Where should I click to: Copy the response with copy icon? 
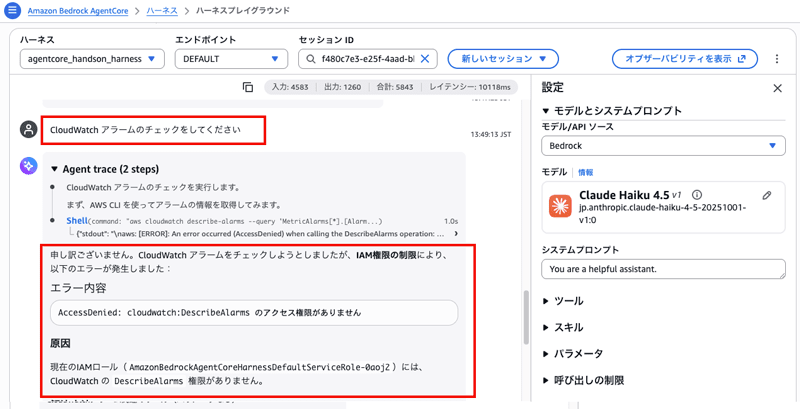pyautogui.click(x=248, y=87)
